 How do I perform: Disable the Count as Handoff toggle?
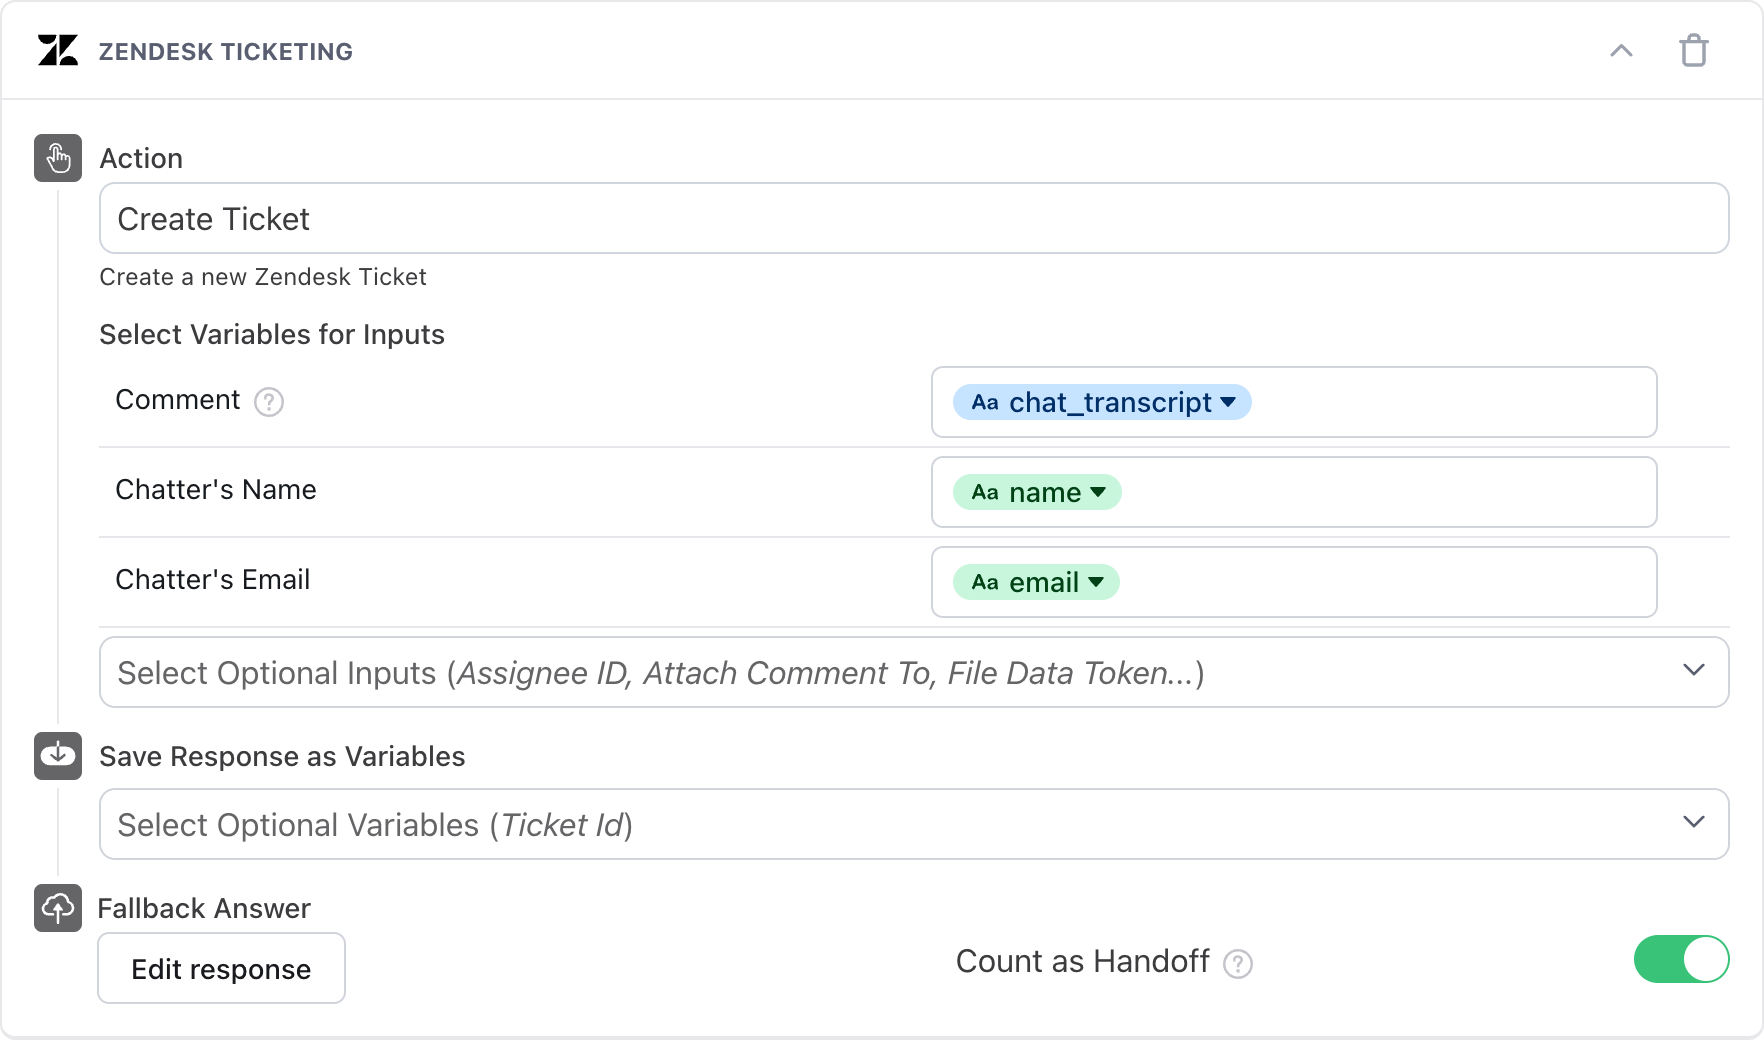tap(1681, 960)
